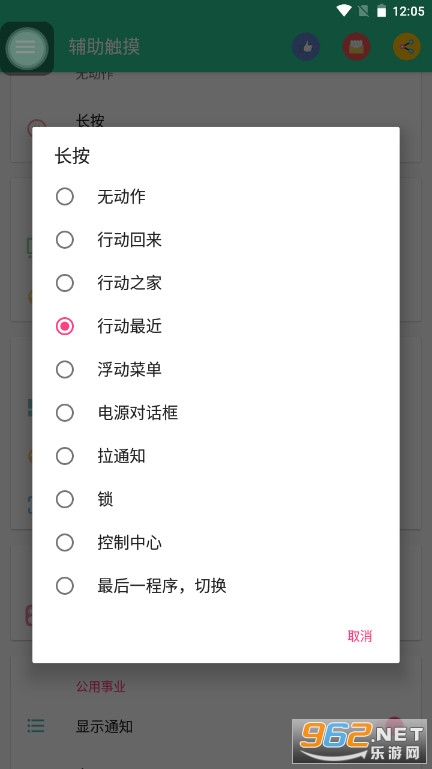The height and width of the screenshot is (769, 432).
Task: Select the checked 行动最近 radio button
Action: (x=216, y=326)
